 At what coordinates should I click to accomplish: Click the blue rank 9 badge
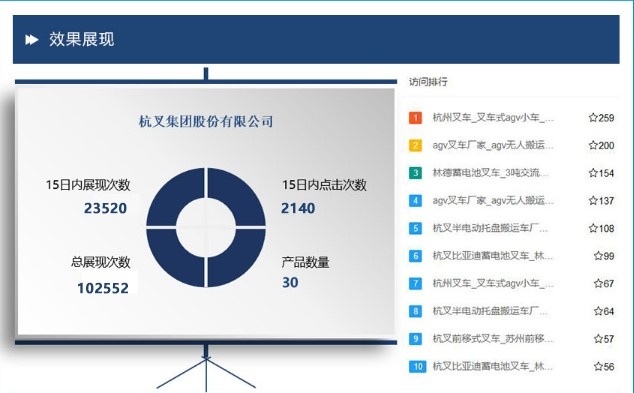click(x=415, y=339)
